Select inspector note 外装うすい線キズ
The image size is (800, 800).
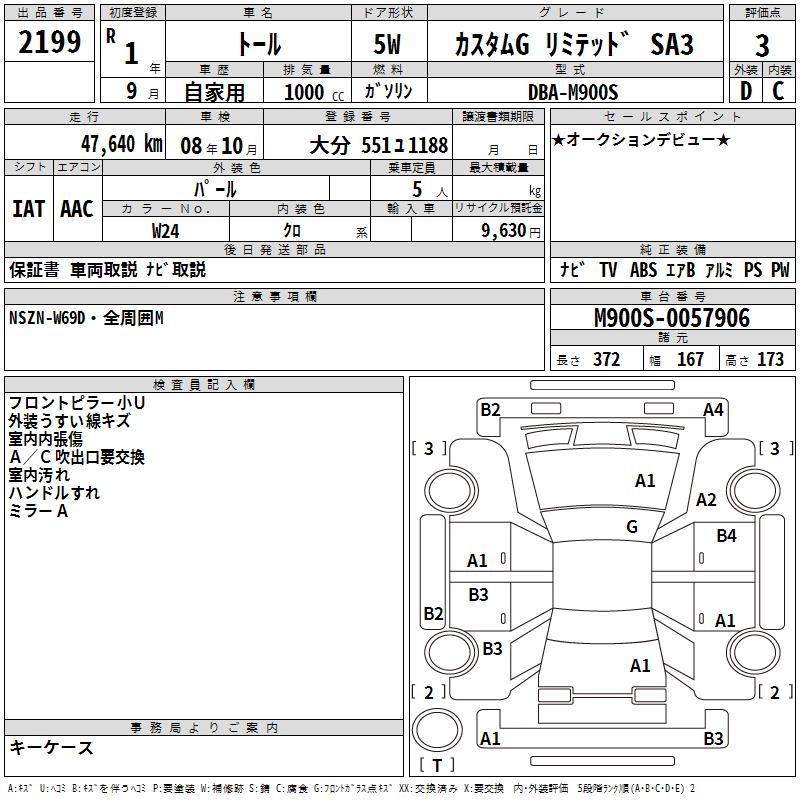pos(69,421)
